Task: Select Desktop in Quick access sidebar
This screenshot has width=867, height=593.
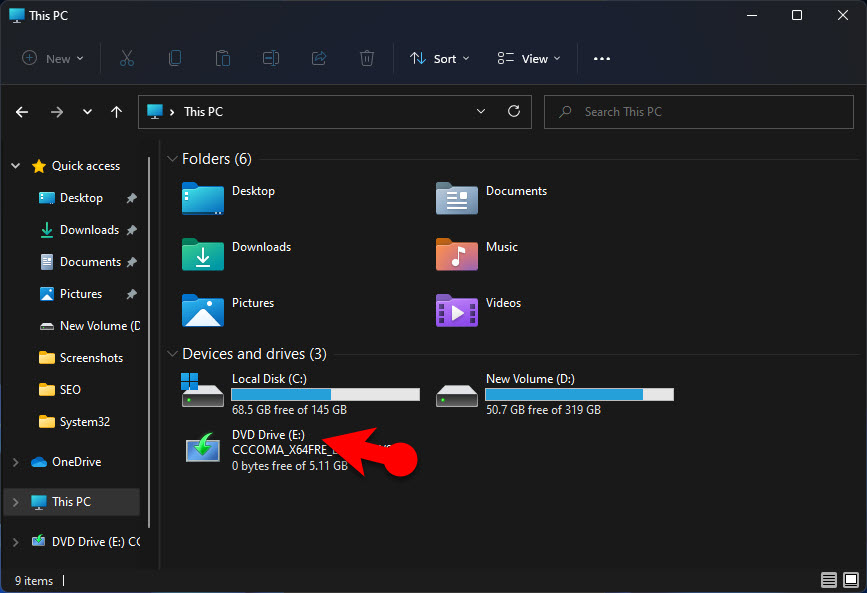Action: pyautogui.click(x=81, y=198)
